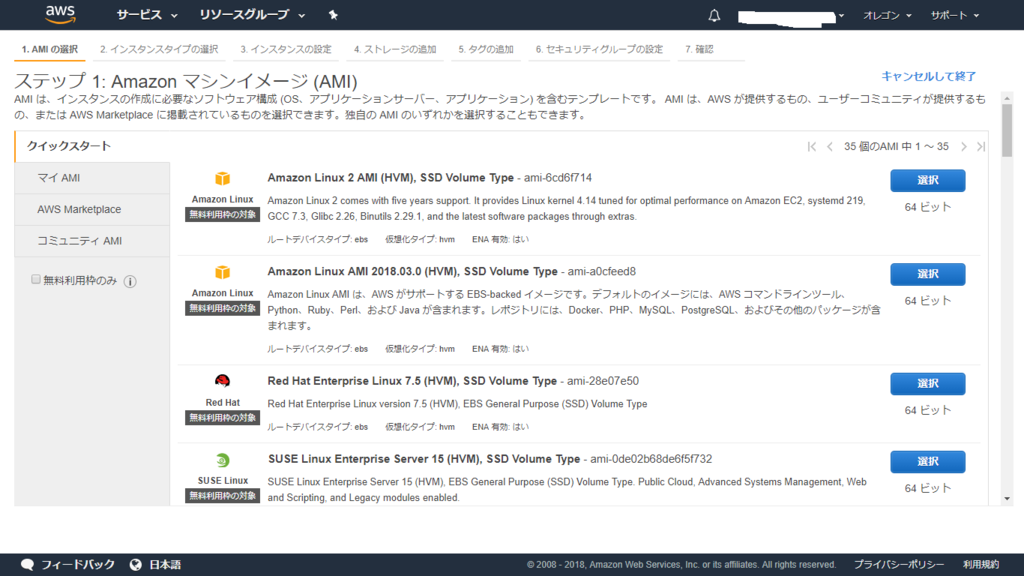Enable 無料利用枠のみ checkbox
This screenshot has width=1024, height=576.
[x=36, y=280]
